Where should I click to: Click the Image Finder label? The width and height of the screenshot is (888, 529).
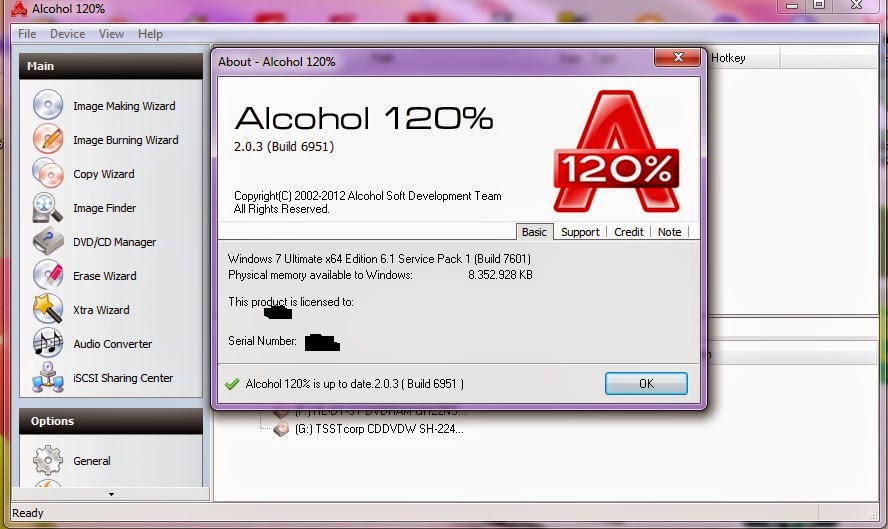pos(105,208)
